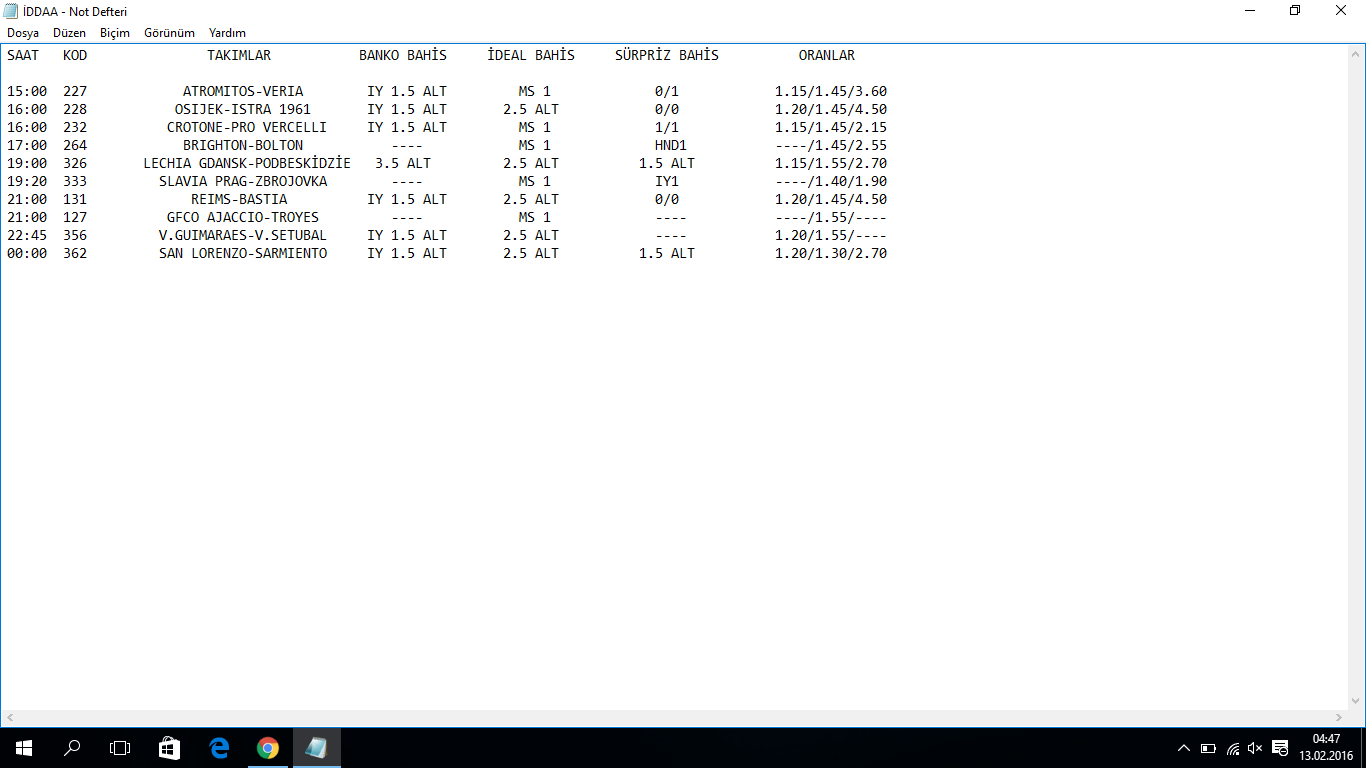Click the Notepad icon in title bar
The width and height of the screenshot is (1366, 768).
pyautogui.click(x=11, y=11)
